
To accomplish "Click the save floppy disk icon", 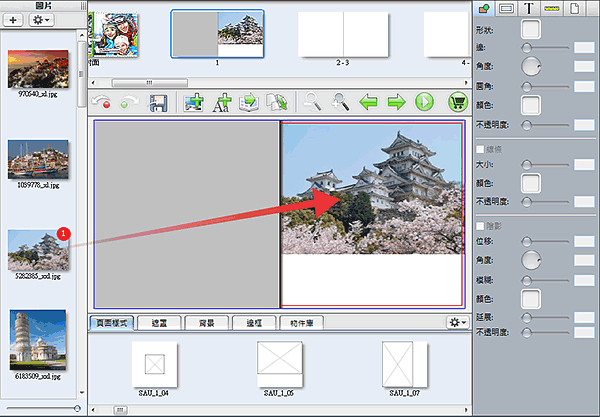I will click(158, 103).
